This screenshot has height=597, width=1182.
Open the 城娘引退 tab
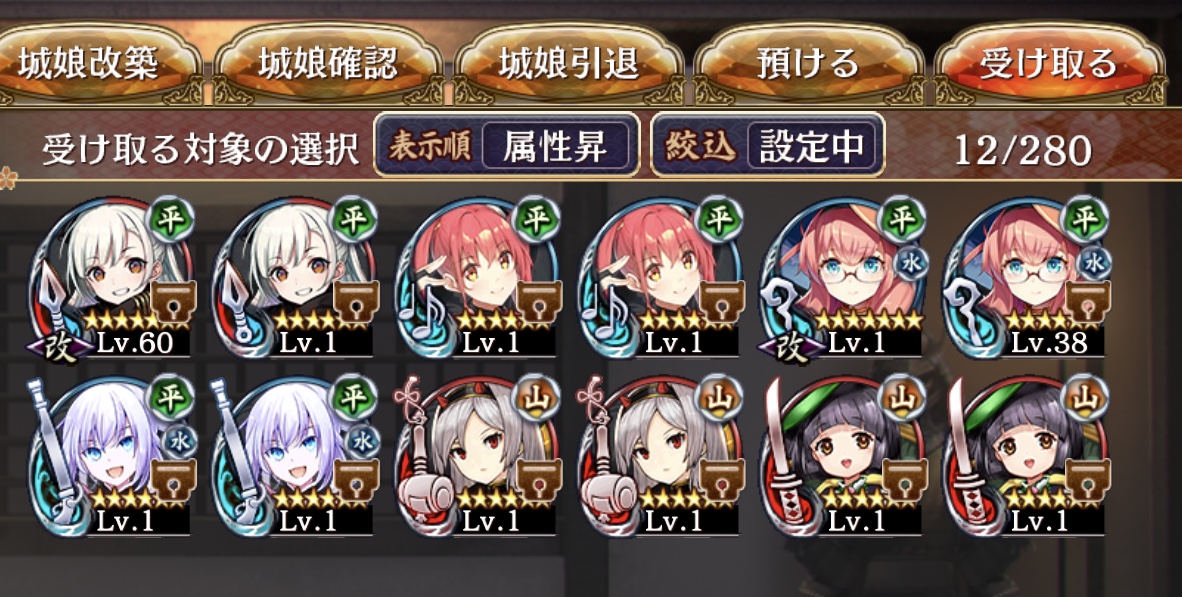(568, 65)
